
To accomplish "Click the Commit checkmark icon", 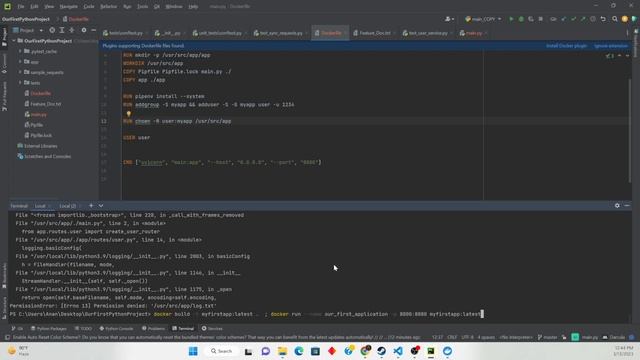I will pos(573,19).
